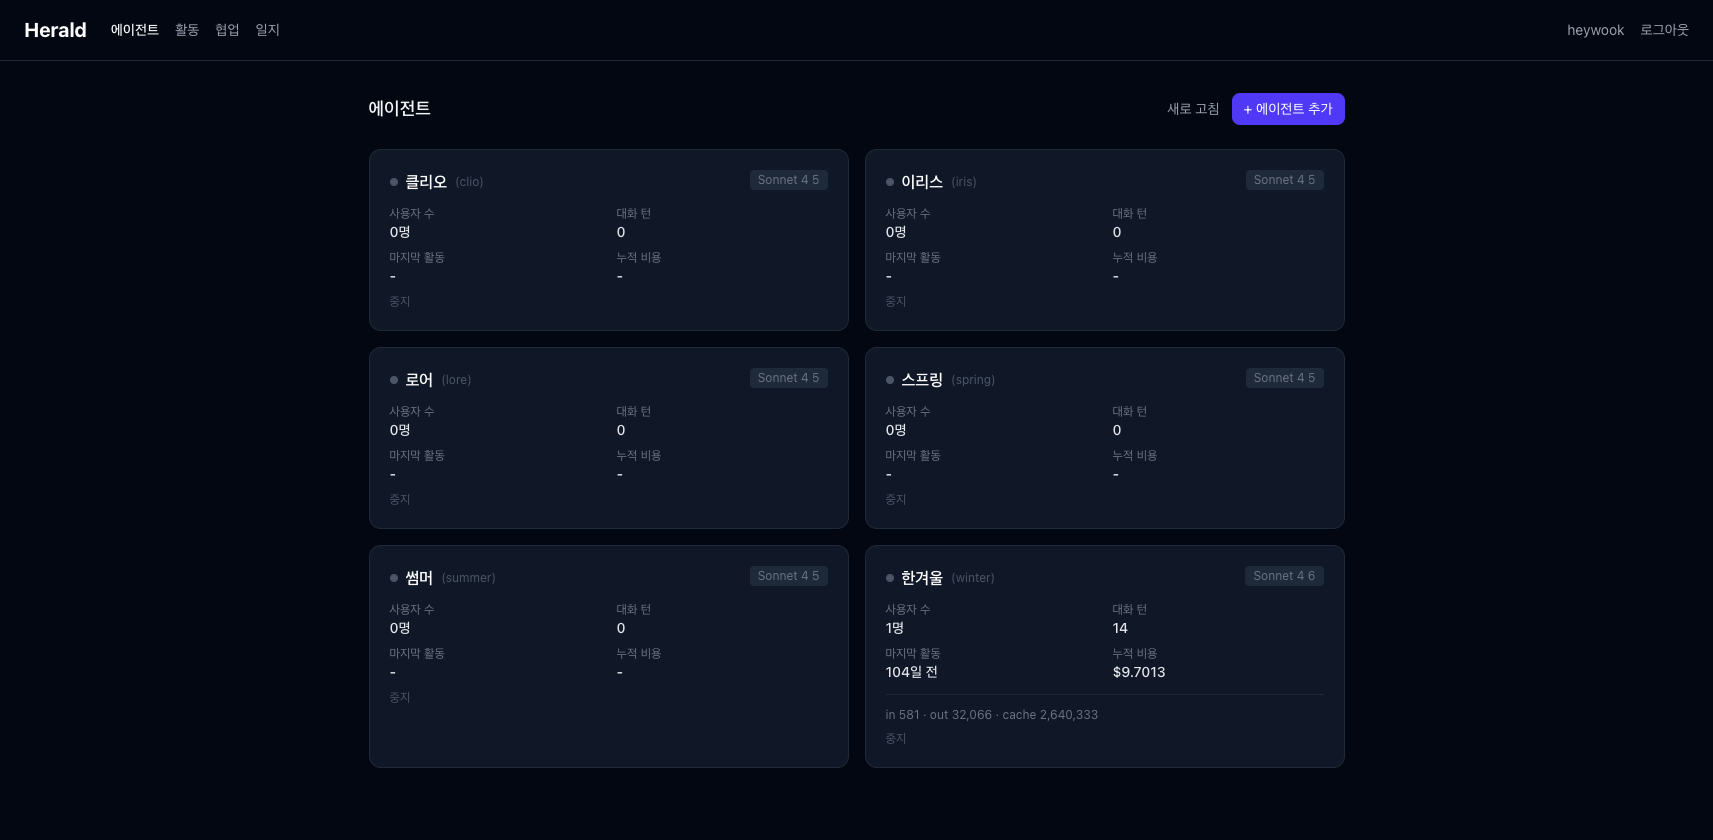Open the 일지 nav tab

pos(267,30)
